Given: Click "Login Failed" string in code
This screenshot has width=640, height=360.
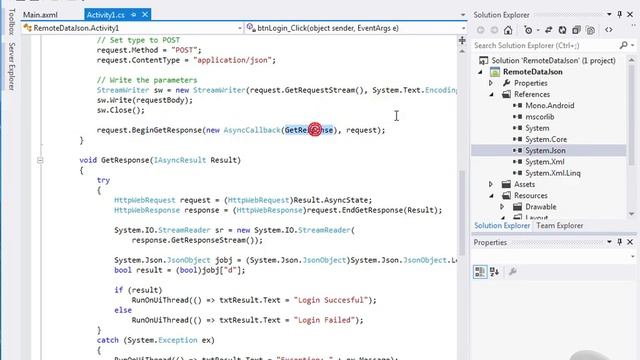Looking at the screenshot, I should [x=324, y=320].
